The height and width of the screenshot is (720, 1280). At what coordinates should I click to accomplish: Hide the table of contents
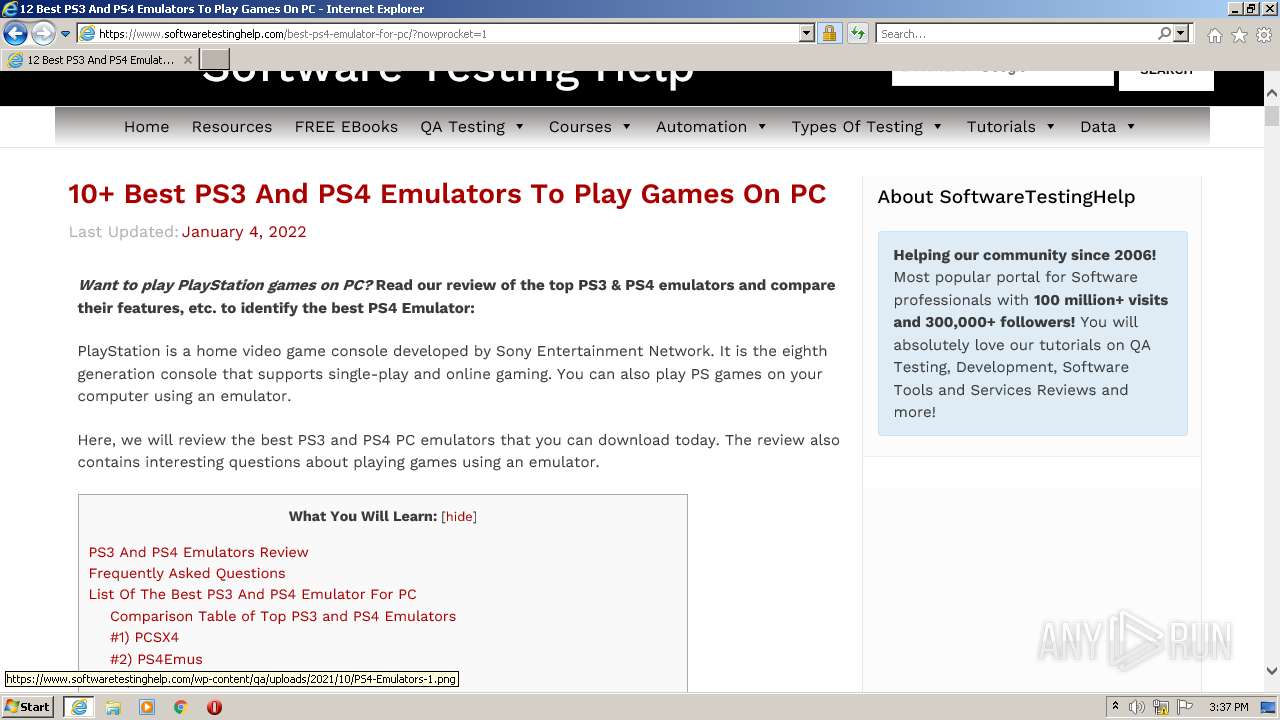click(x=459, y=517)
